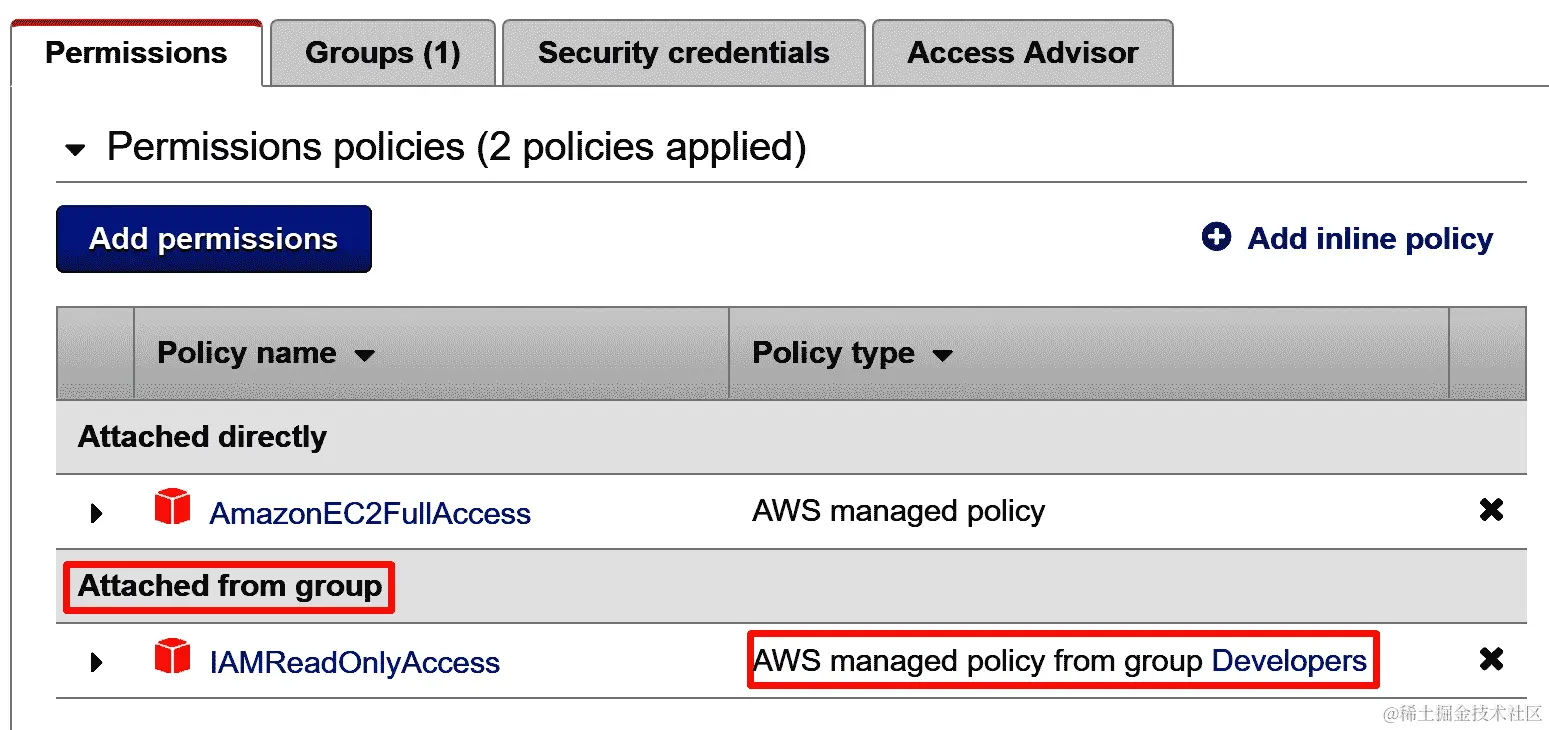The image size is (1549, 730).
Task: Click the Add permissions button
Action: tap(214, 239)
